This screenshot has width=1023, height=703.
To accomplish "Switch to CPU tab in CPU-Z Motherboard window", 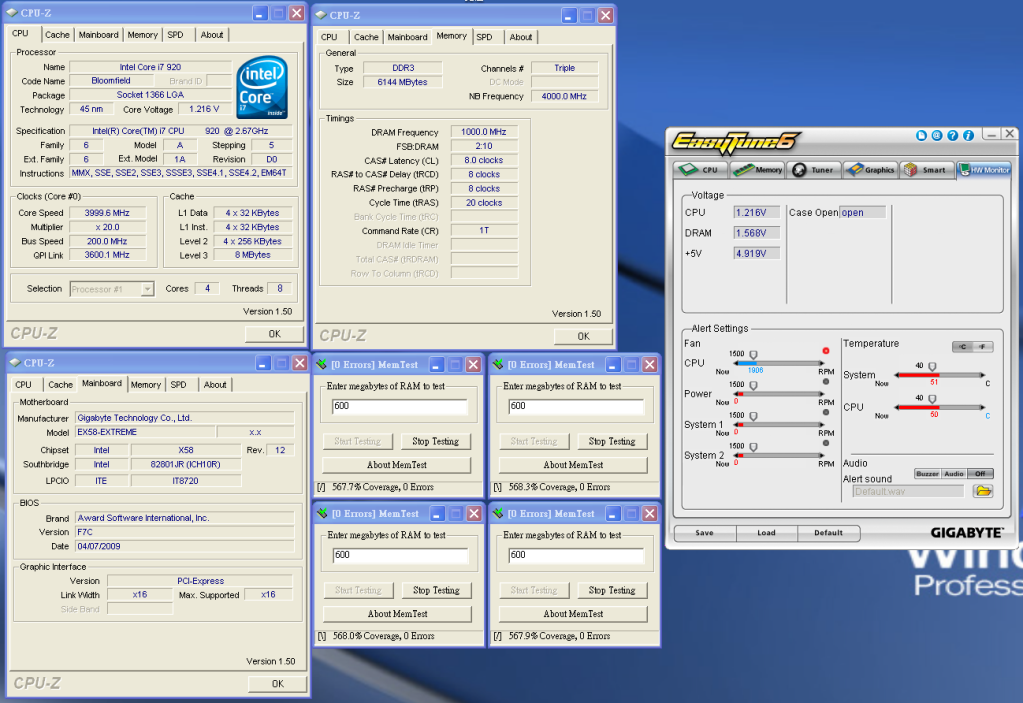I will click(23, 385).
